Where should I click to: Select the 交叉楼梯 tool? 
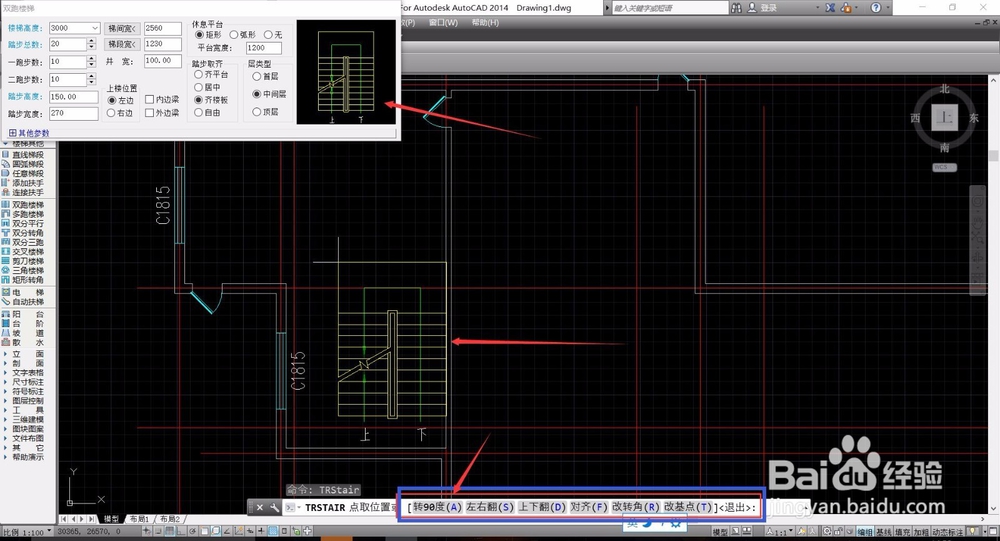coord(23,251)
